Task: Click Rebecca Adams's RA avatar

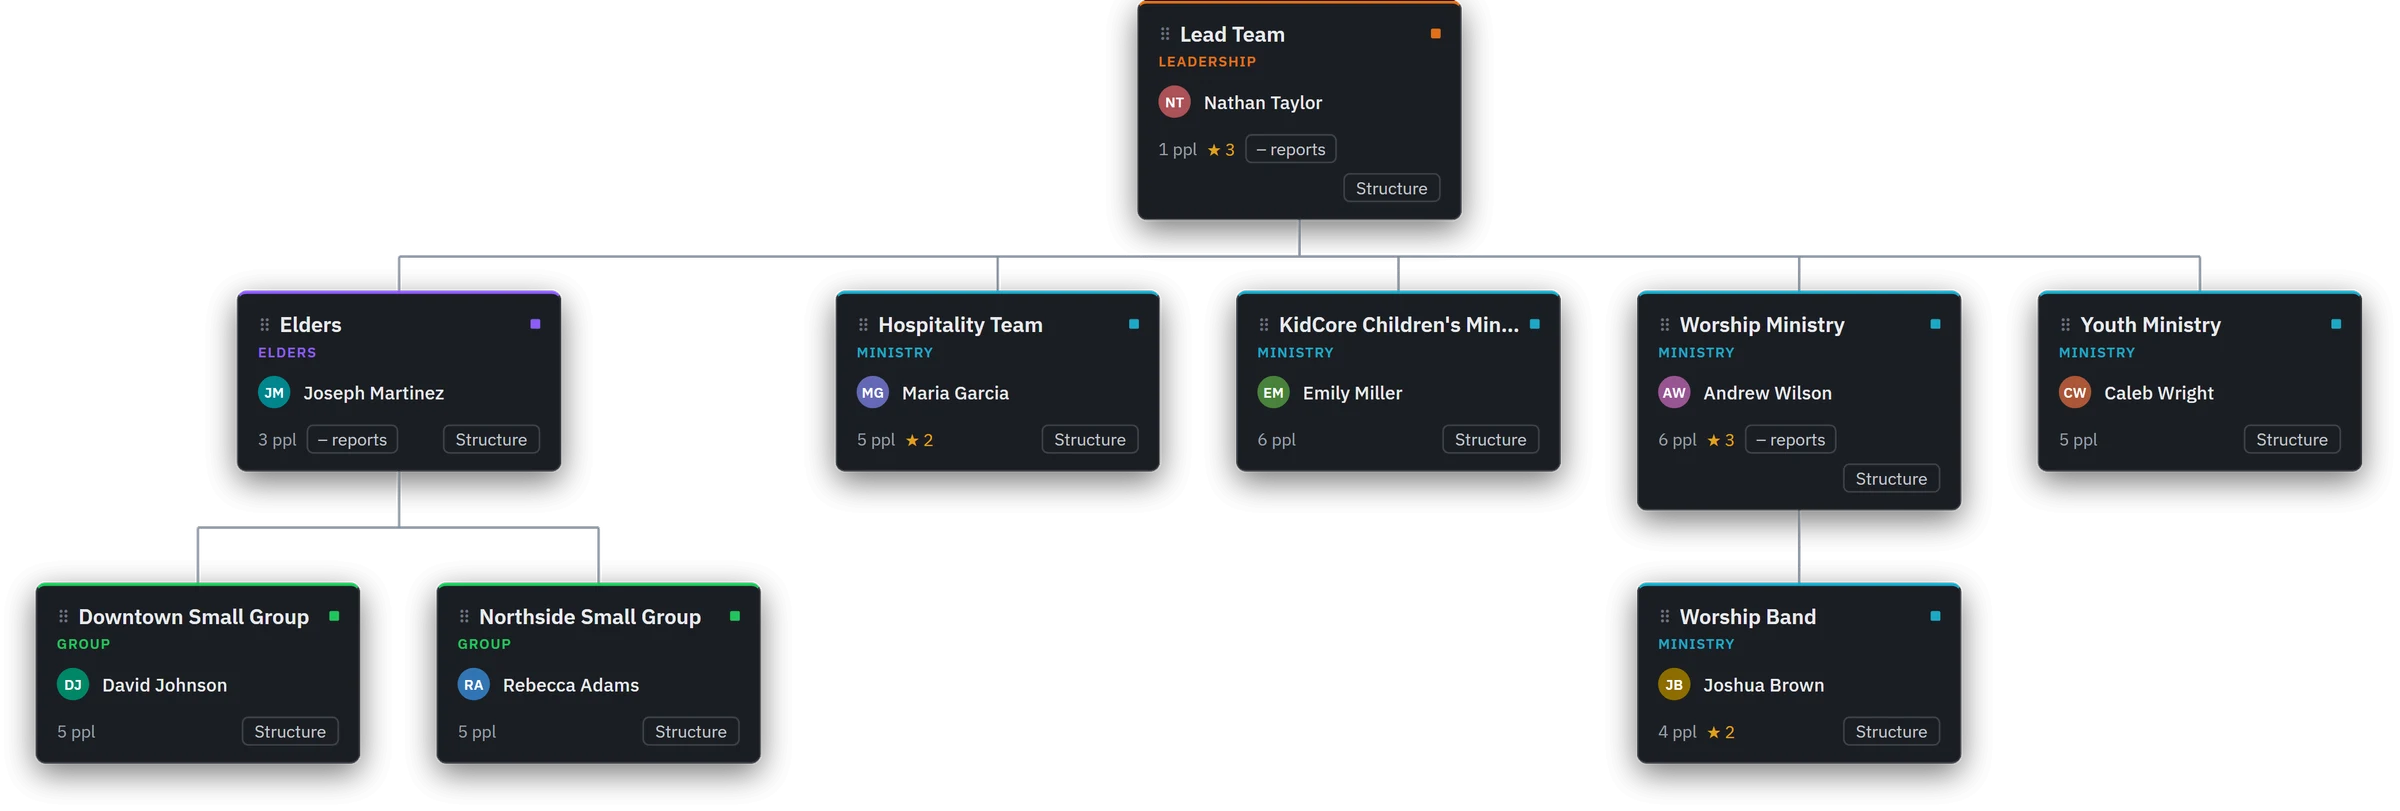Action: pyautogui.click(x=474, y=685)
